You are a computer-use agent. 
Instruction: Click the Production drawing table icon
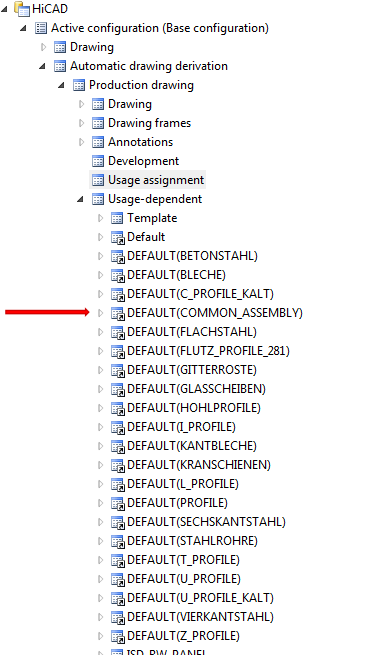tap(79, 85)
